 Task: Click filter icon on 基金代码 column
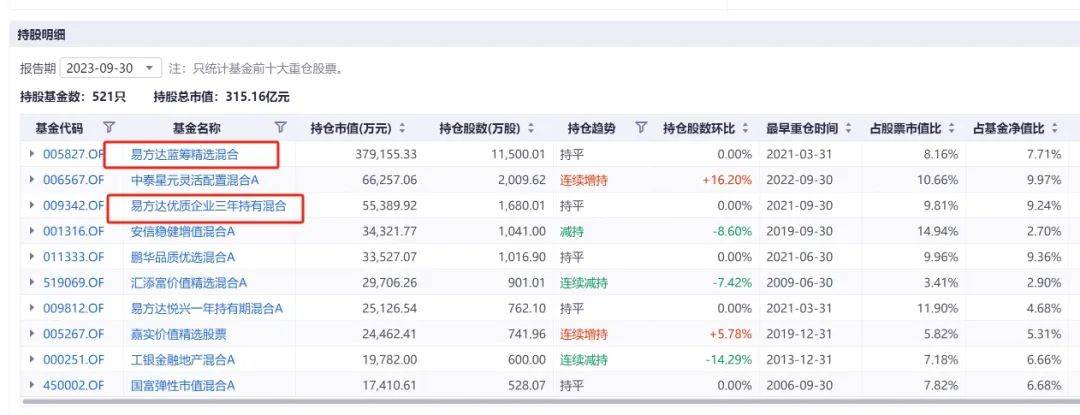coord(109,128)
